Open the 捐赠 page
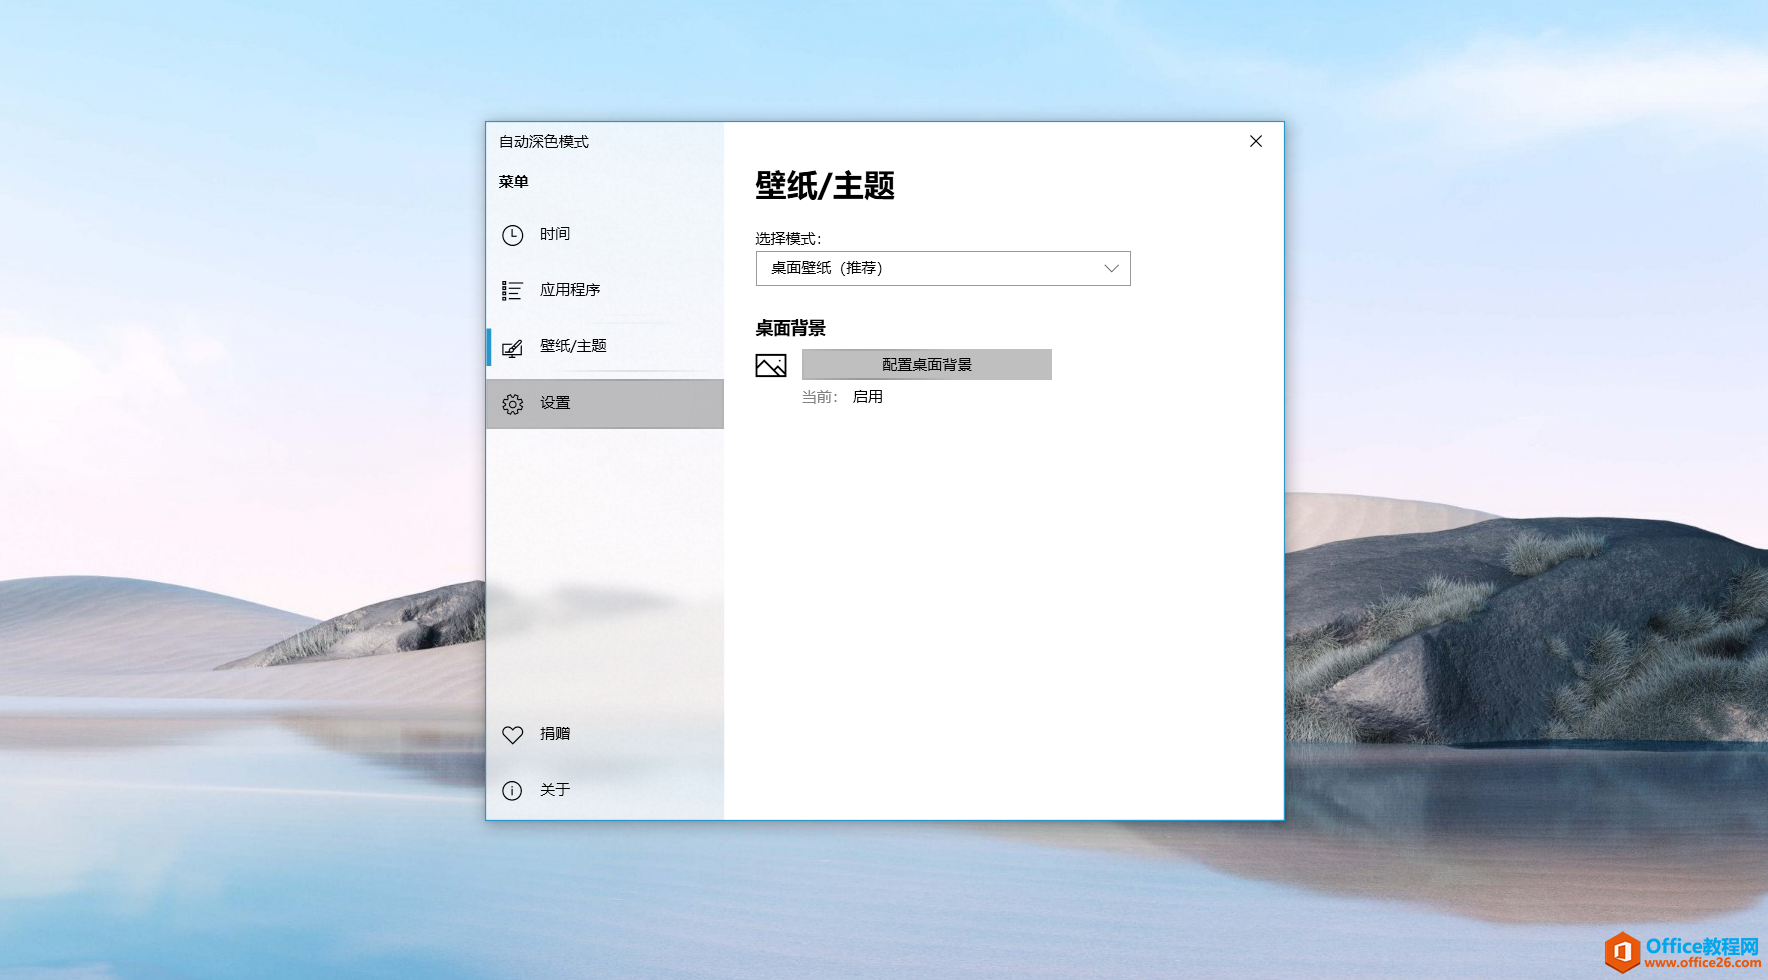 [605, 734]
